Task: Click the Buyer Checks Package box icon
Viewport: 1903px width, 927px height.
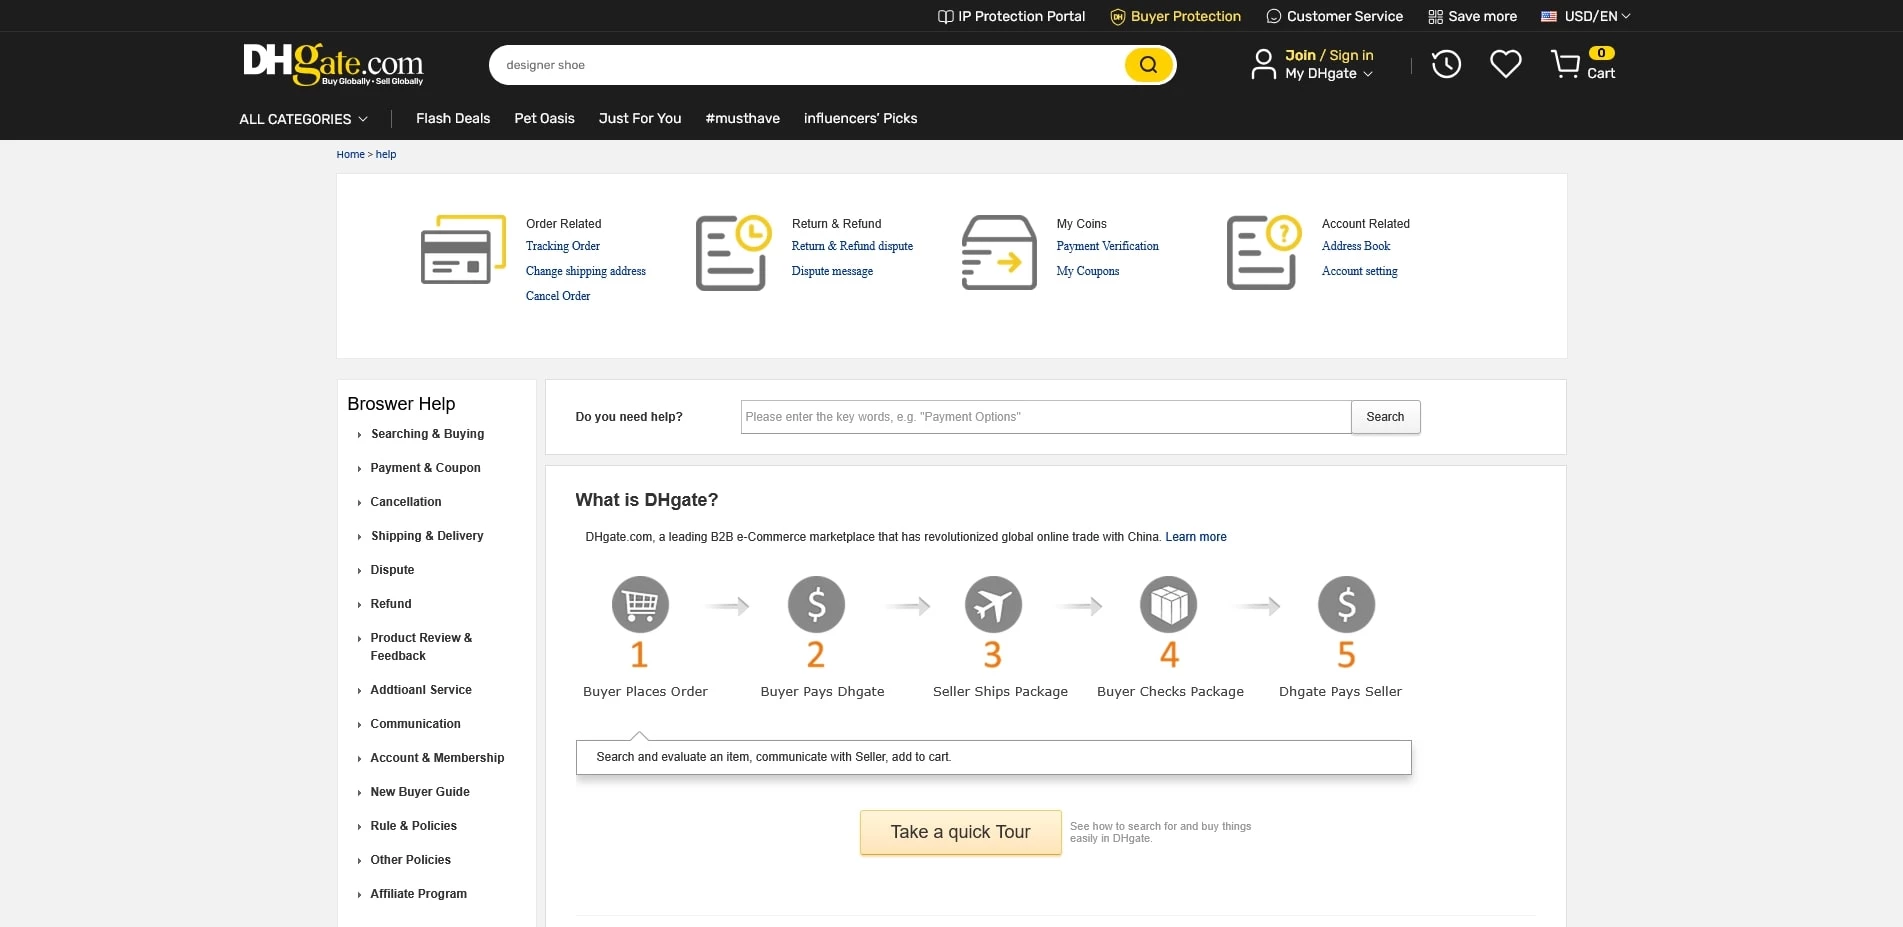Action: 1168,605
